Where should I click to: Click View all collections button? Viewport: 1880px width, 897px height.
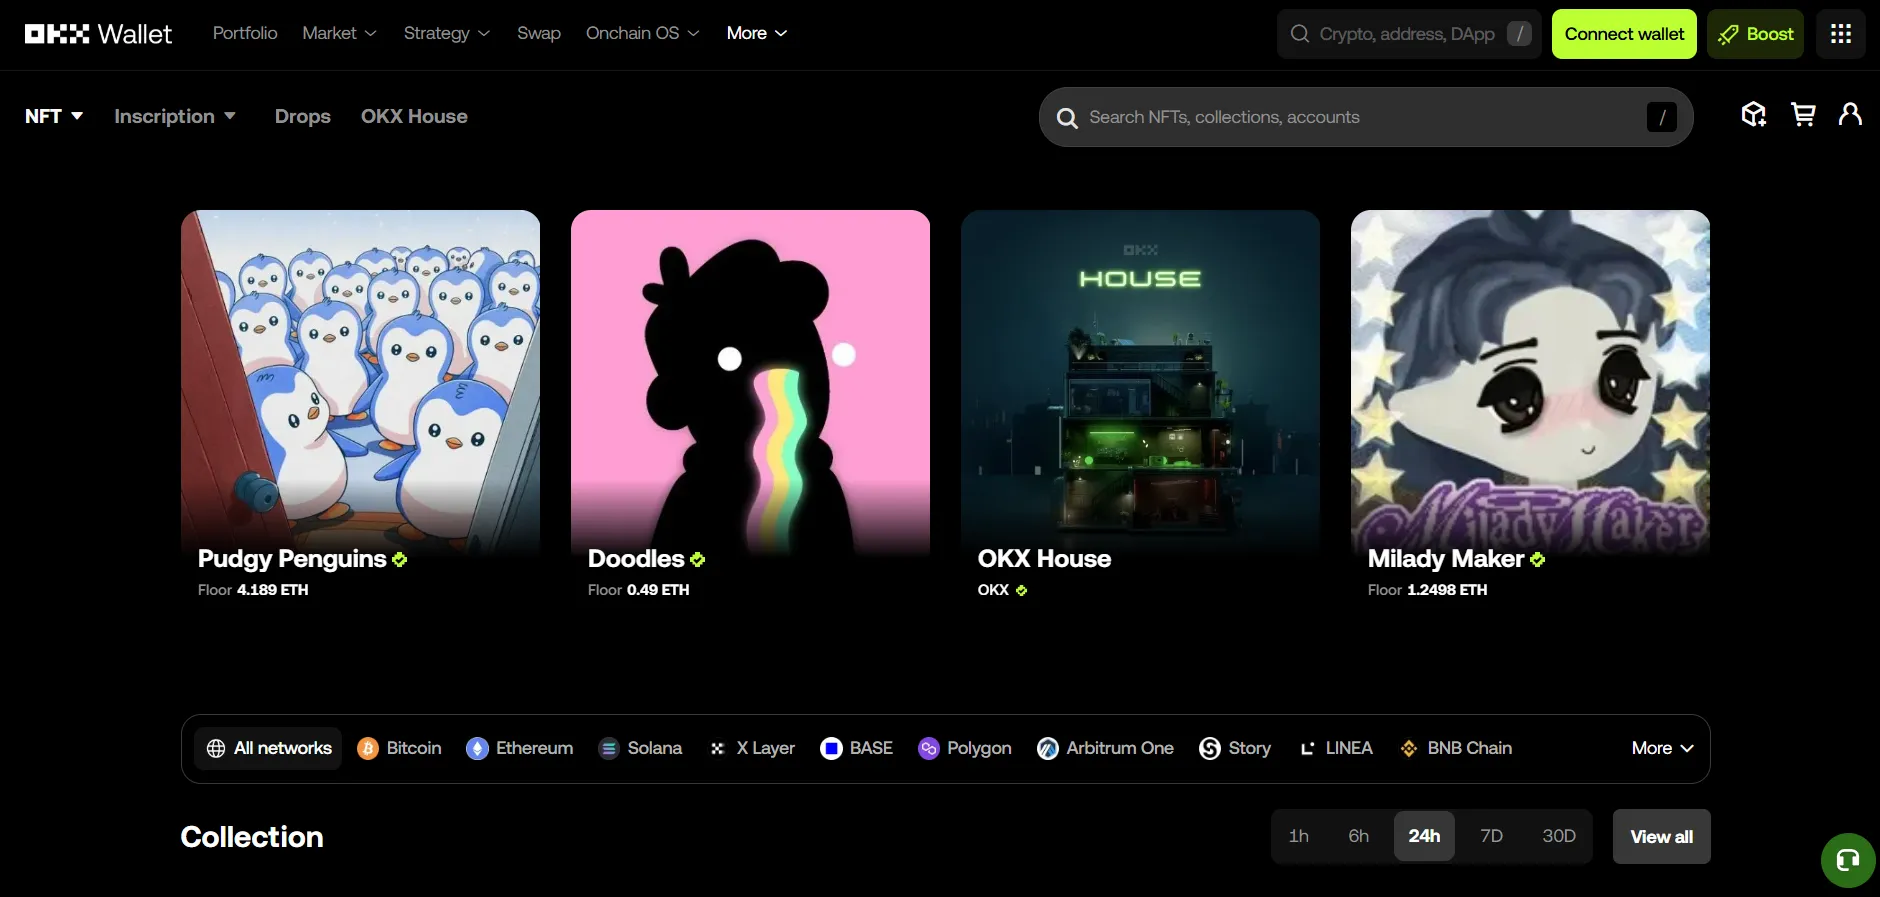coord(1661,836)
